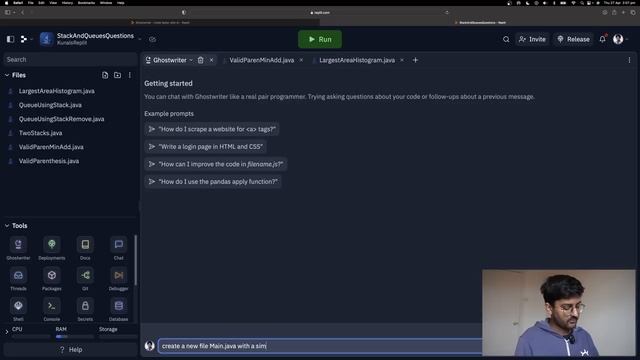Go back in the browser
This screenshot has width=640, height=360.
click(22, 13)
